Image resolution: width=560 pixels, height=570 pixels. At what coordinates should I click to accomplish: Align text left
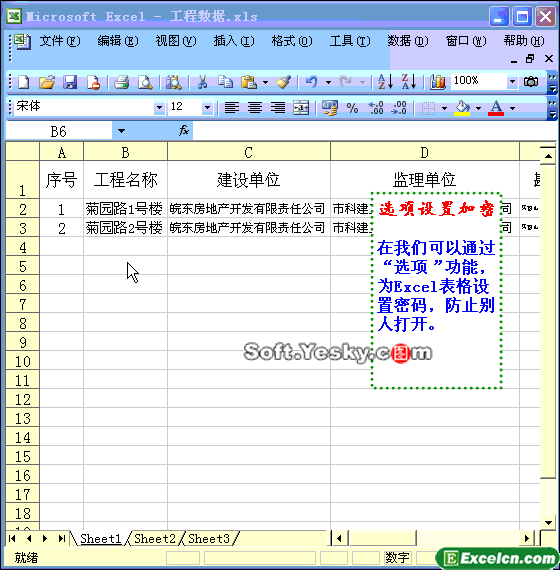(232, 108)
